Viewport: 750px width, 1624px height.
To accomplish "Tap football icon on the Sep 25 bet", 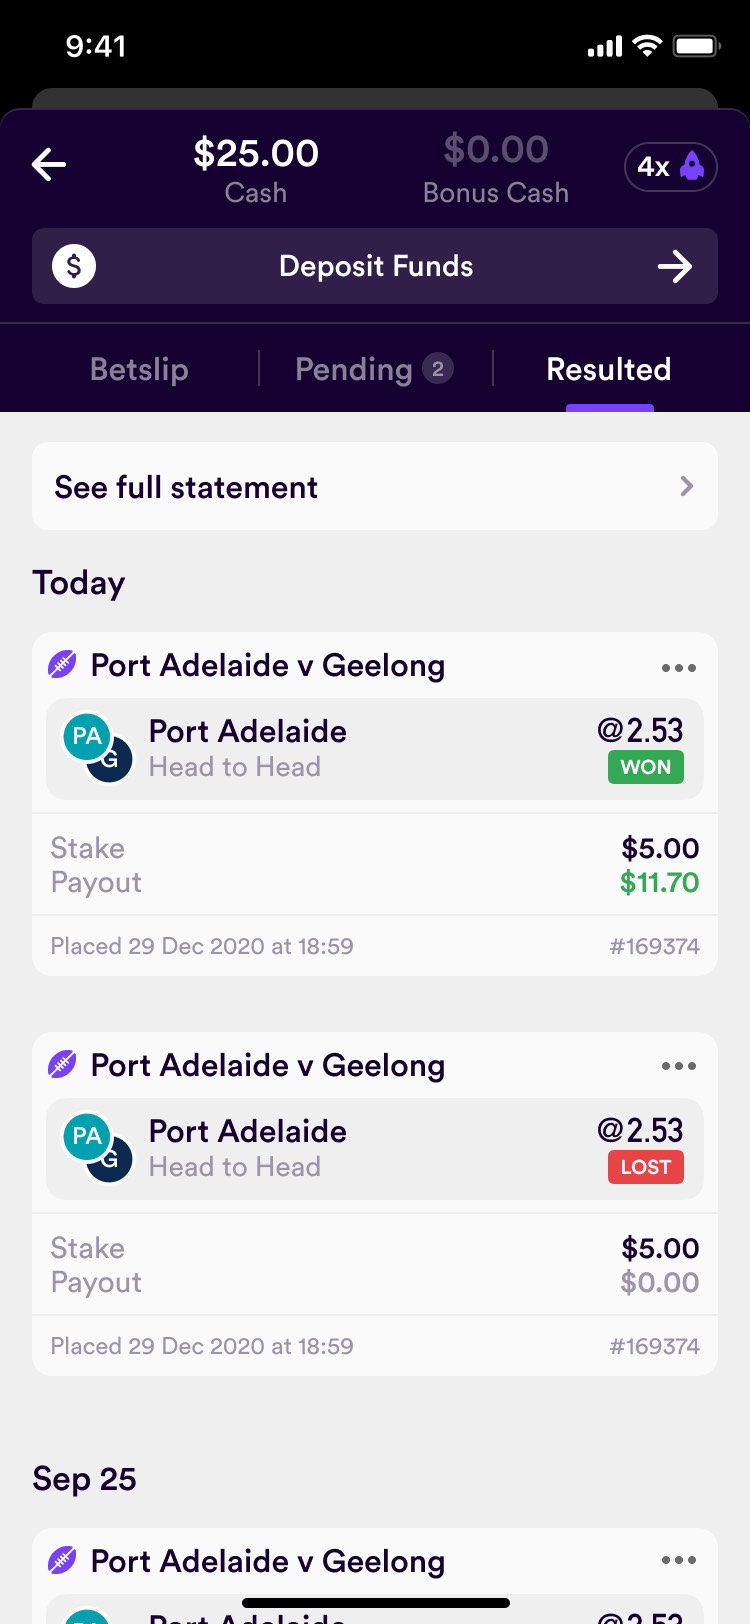I will (63, 1559).
